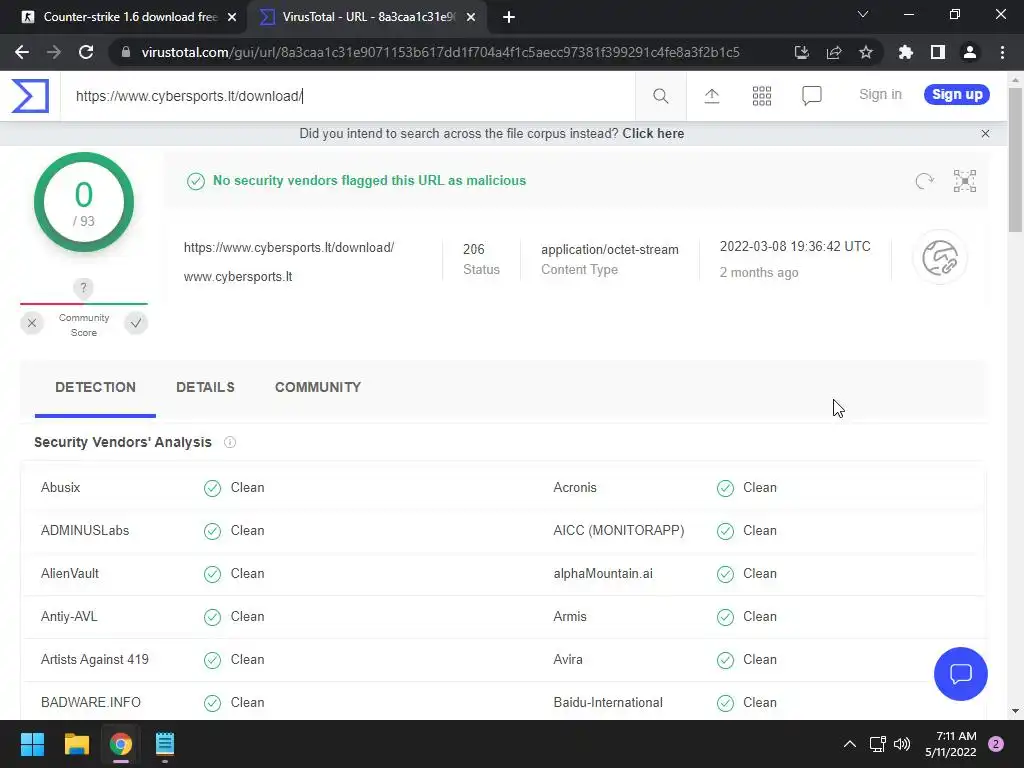Click the install/download page icon
Image resolution: width=1024 pixels, height=768 pixels.
pos(801,52)
